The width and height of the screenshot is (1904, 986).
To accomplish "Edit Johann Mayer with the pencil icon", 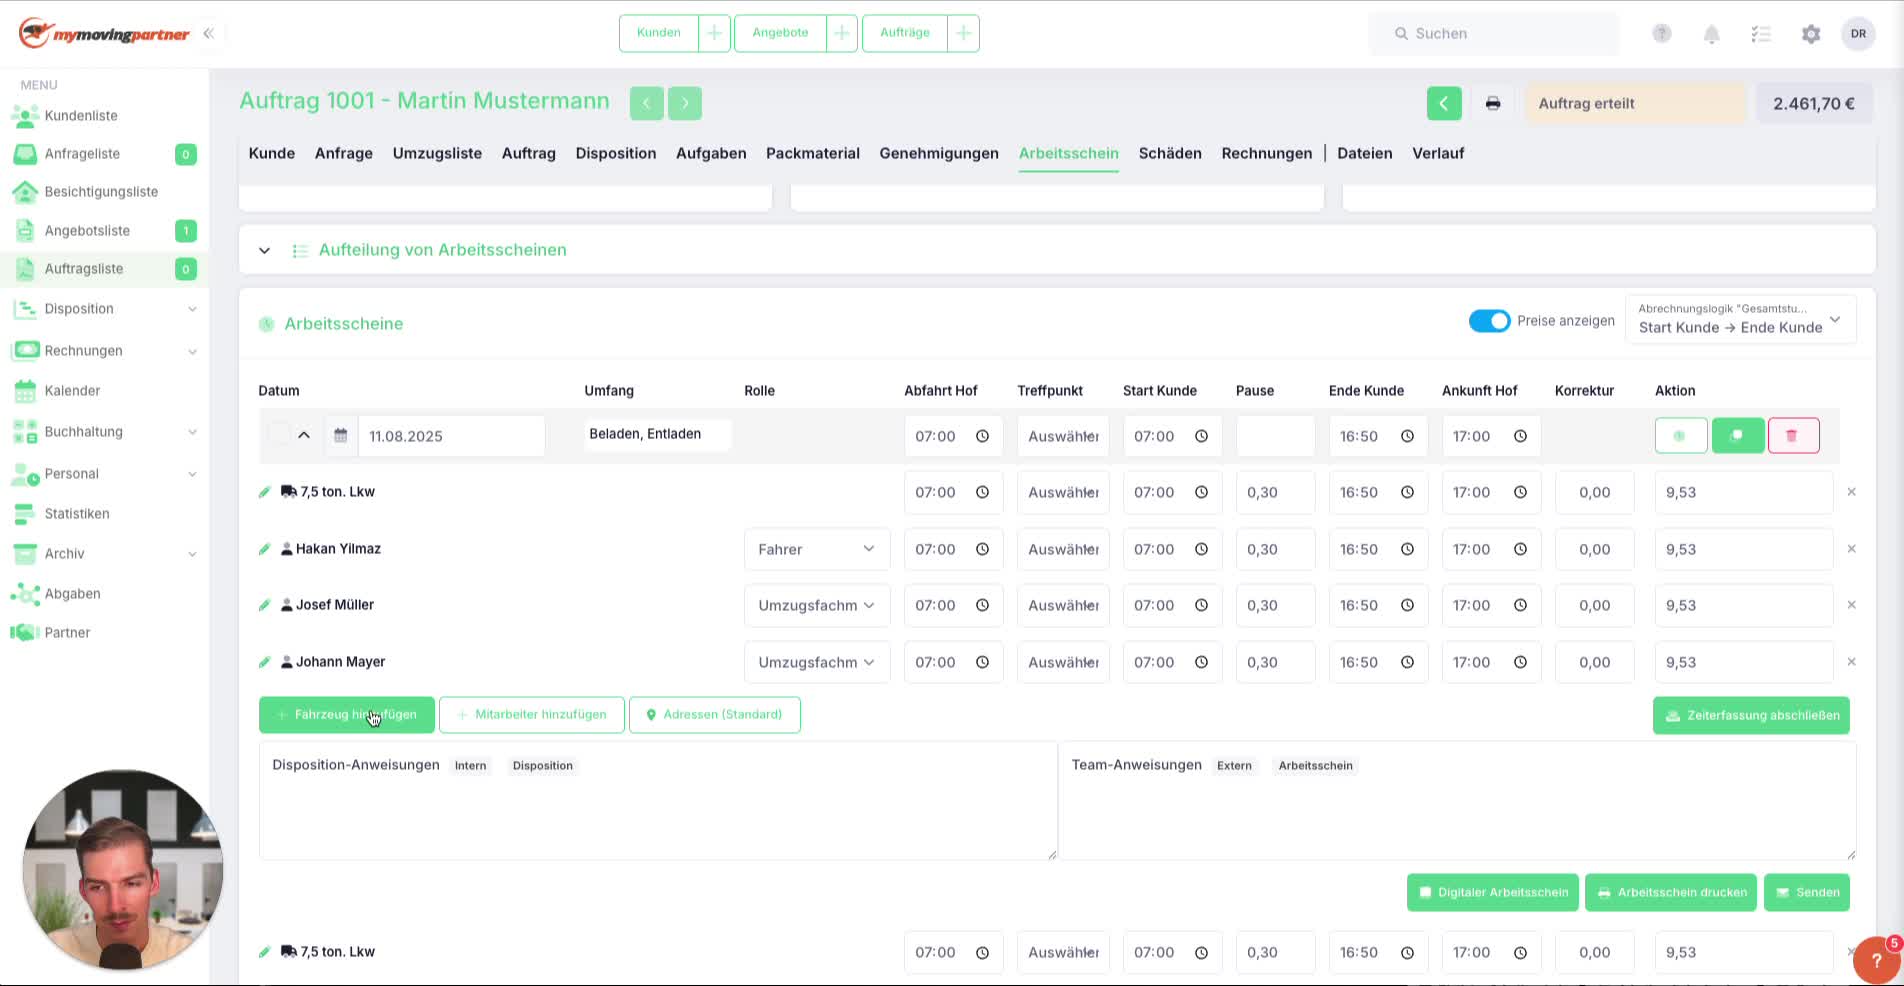I will 265,662.
